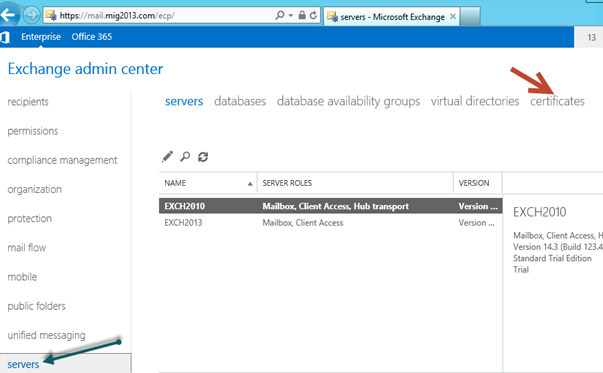The width and height of the screenshot is (603, 373).
Task: Click 'Version 14.3' text in details pane
Action: [x=536, y=247]
